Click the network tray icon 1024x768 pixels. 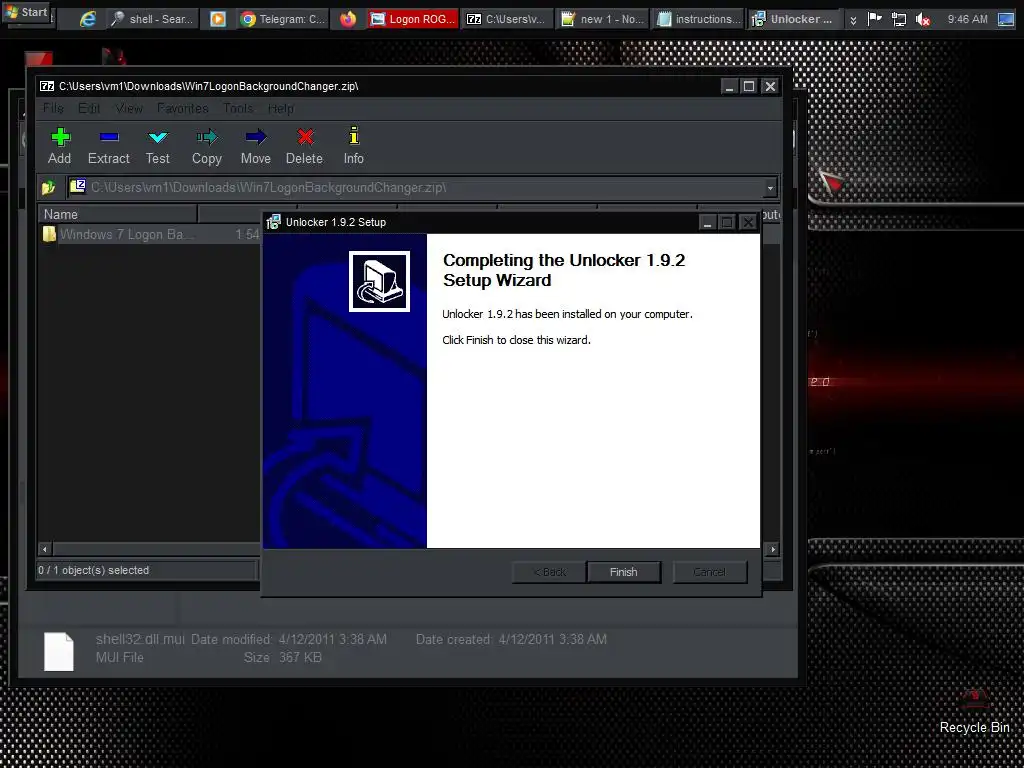pos(899,19)
